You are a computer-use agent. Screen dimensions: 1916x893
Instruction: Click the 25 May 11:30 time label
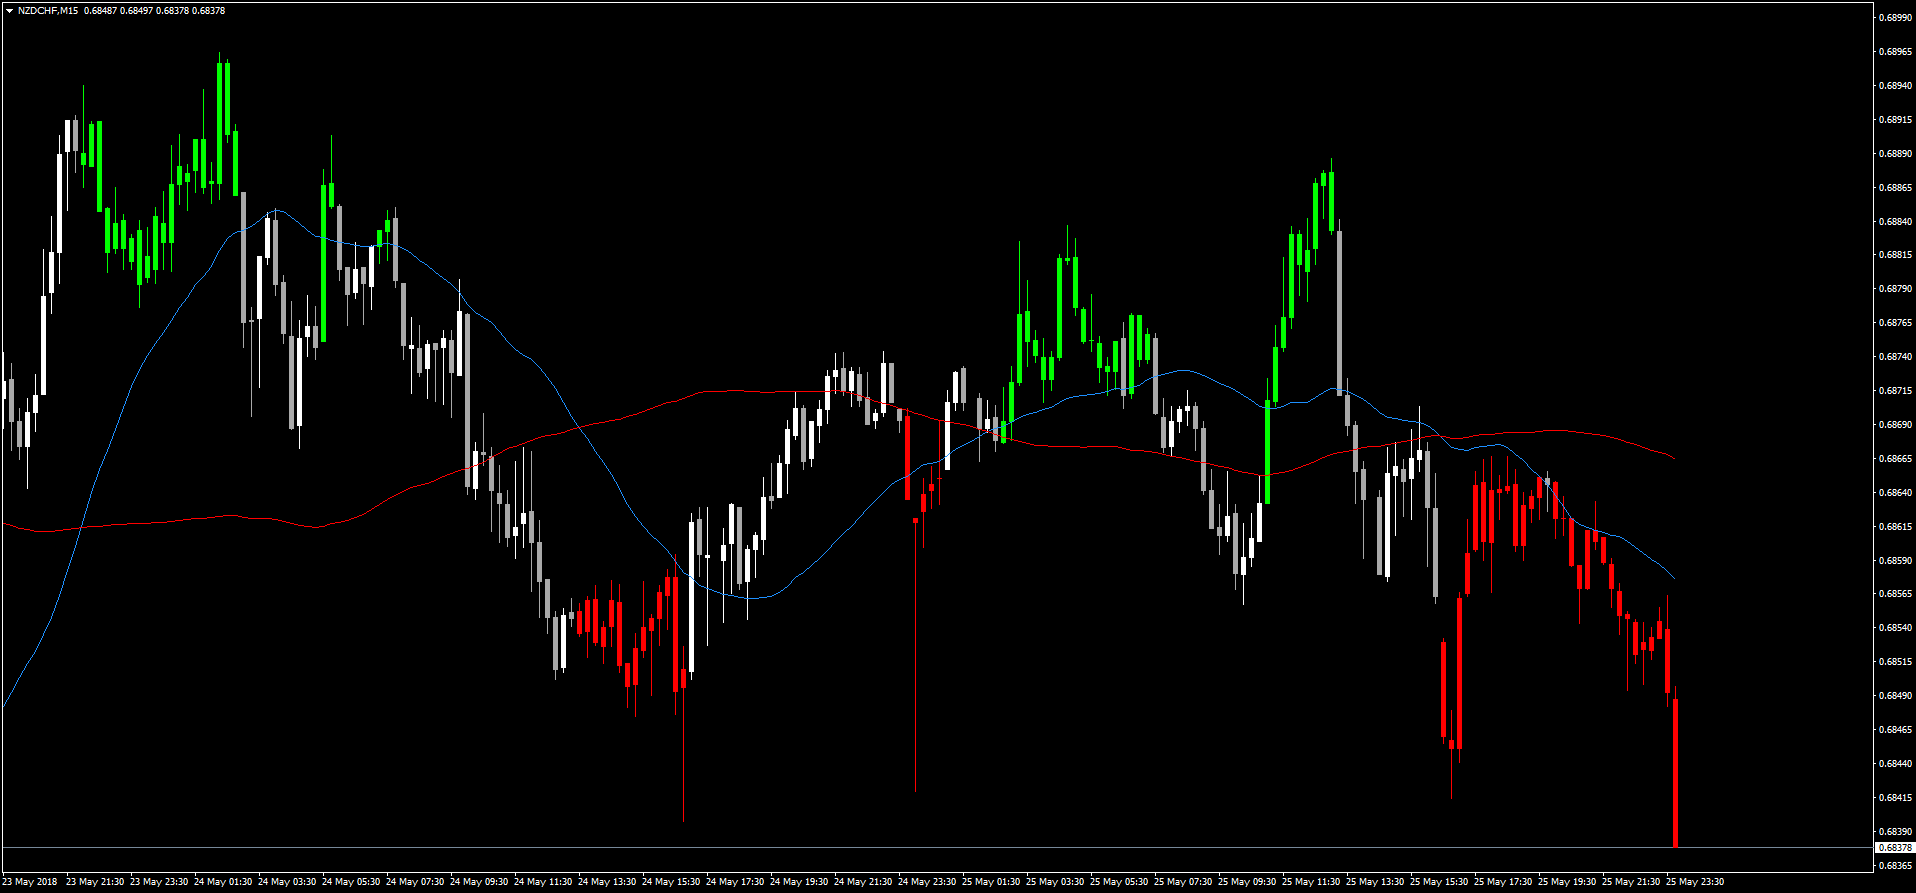[x=1311, y=882]
